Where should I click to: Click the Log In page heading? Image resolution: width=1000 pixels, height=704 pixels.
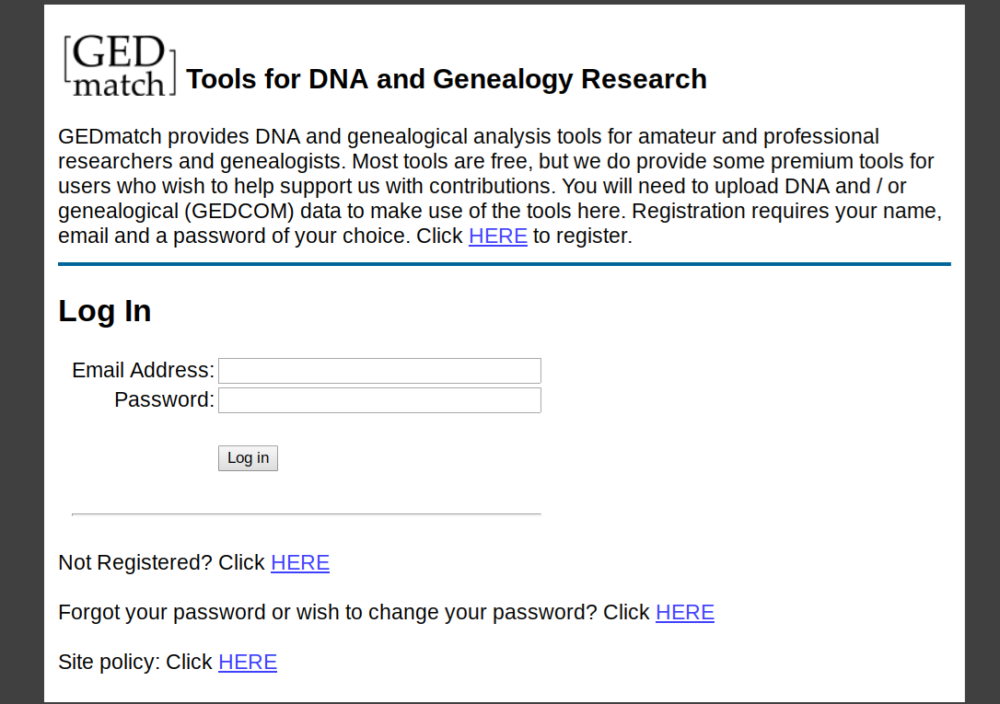pos(104,311)
